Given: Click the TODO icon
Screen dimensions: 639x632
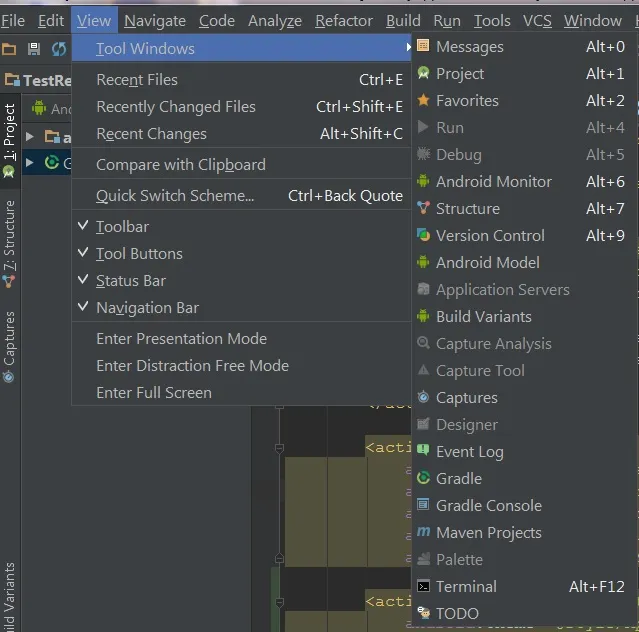Looking at the screenshot, I should pyautogui.click(x=423, y=612).
